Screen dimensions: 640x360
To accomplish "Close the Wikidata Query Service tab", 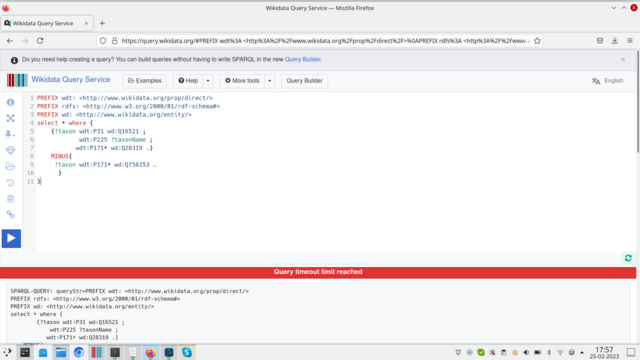I will tap(86, 23).
